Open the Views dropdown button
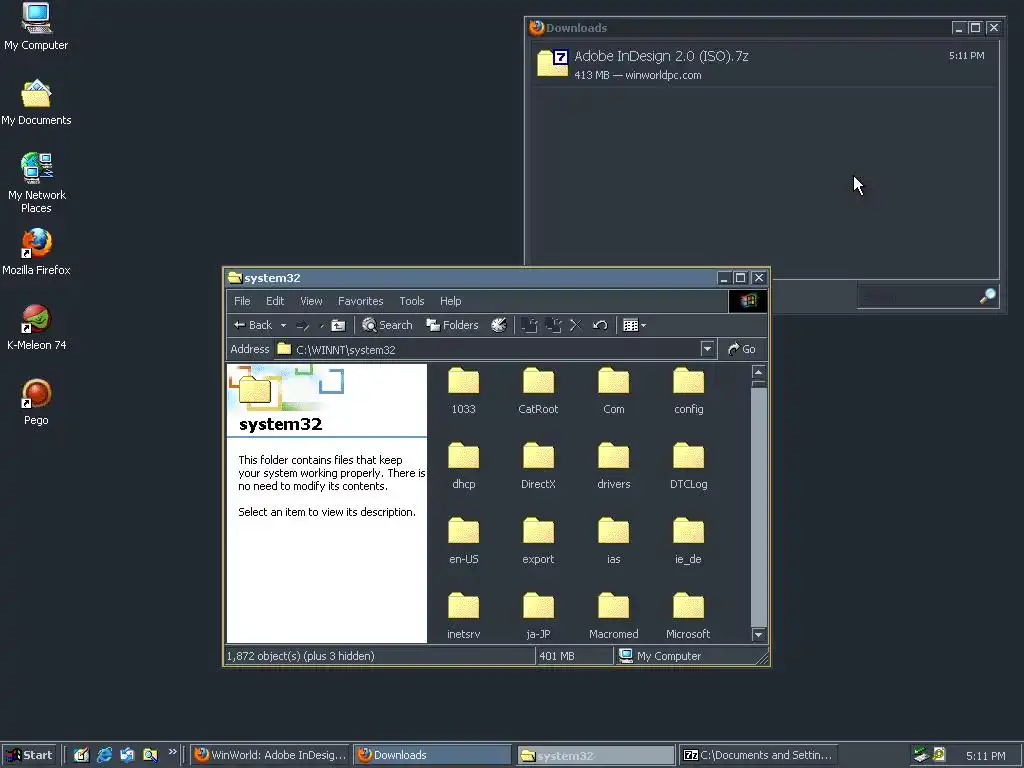 (x=634, y=325)
